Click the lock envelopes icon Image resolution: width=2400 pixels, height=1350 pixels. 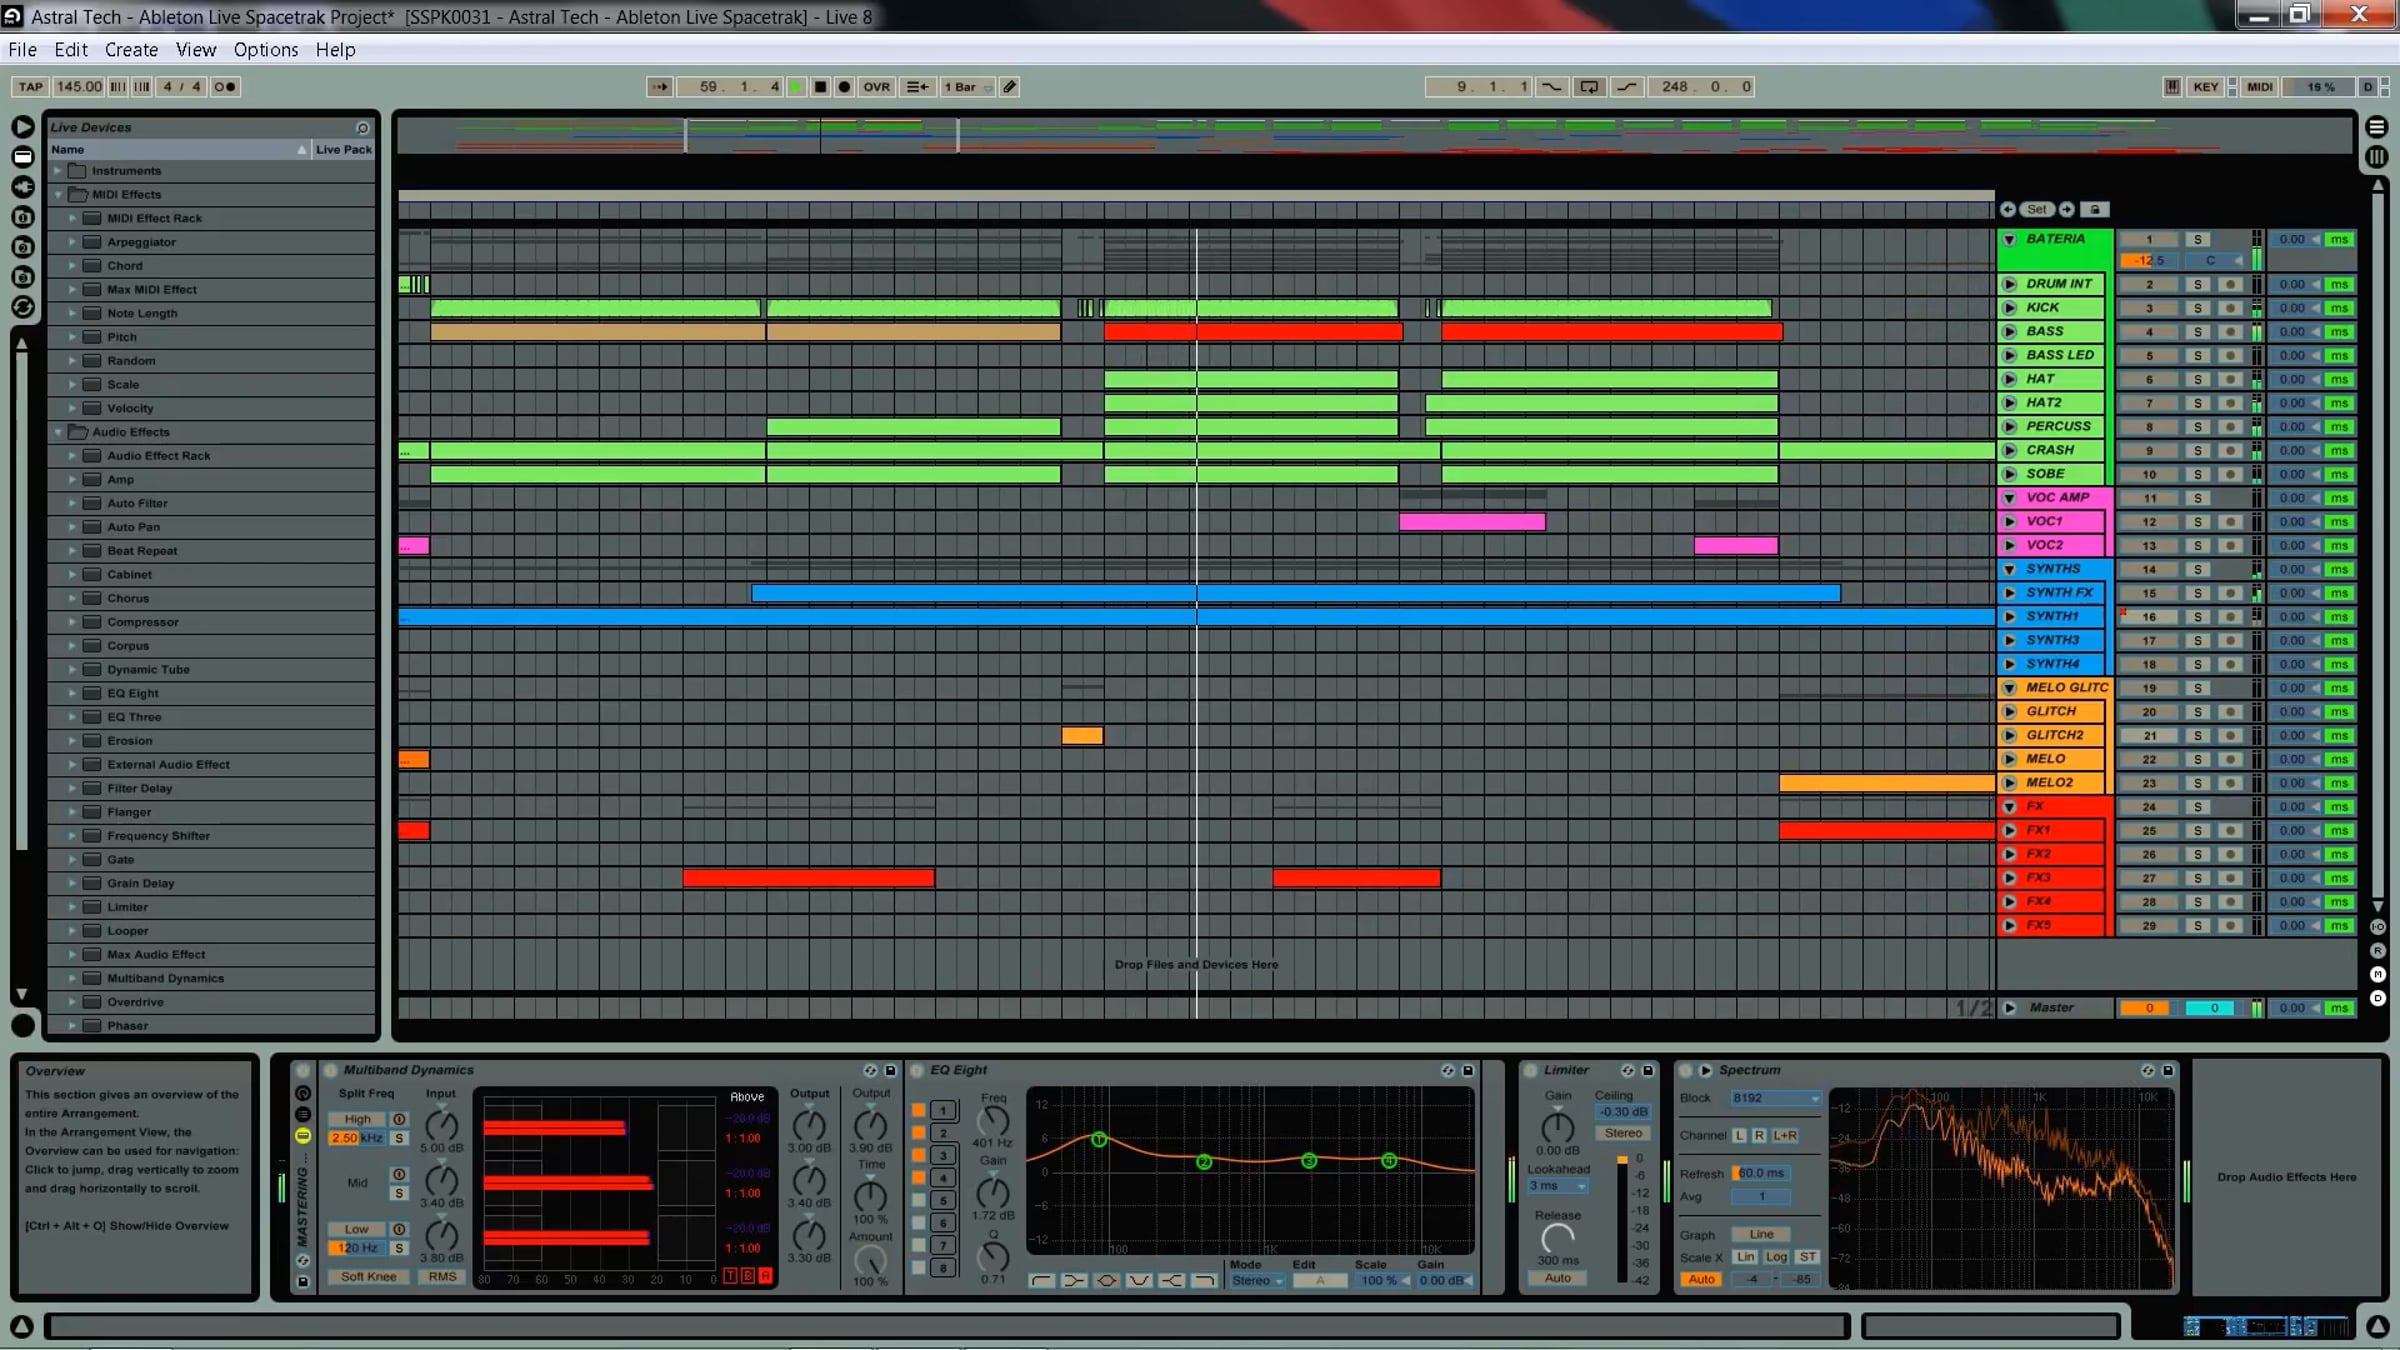(x=2095, y=209)
